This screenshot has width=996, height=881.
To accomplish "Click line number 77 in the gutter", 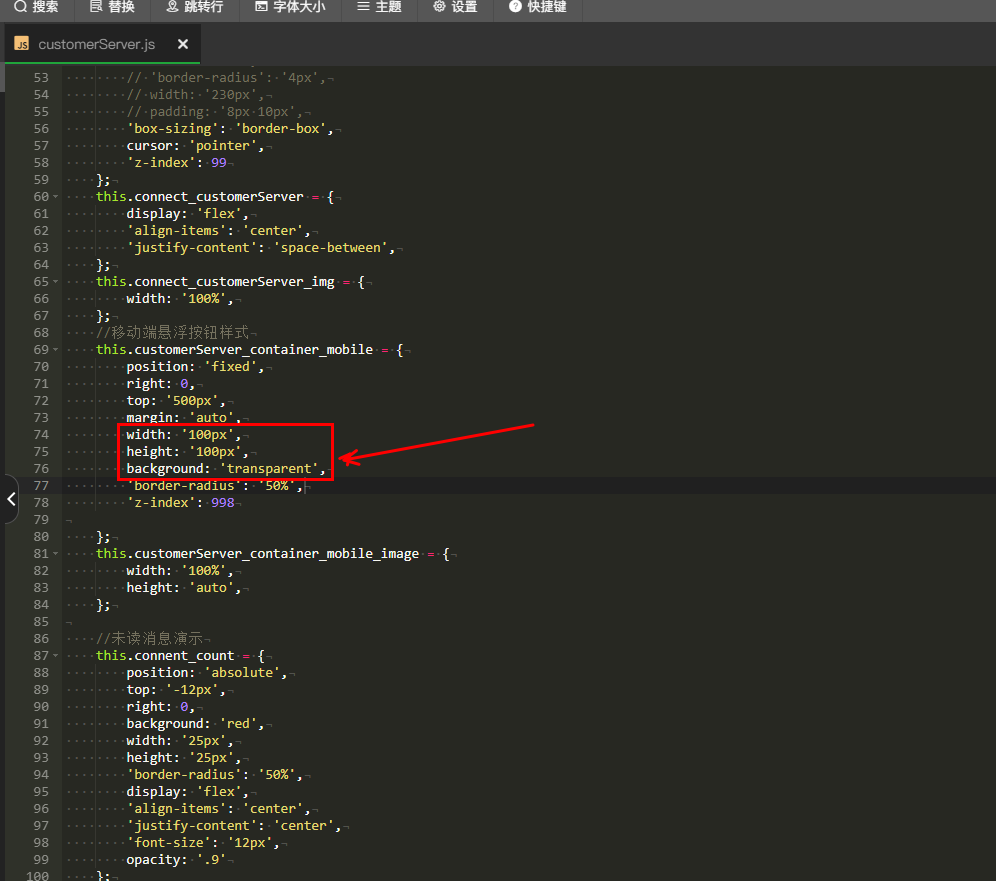I will (40, 486).
